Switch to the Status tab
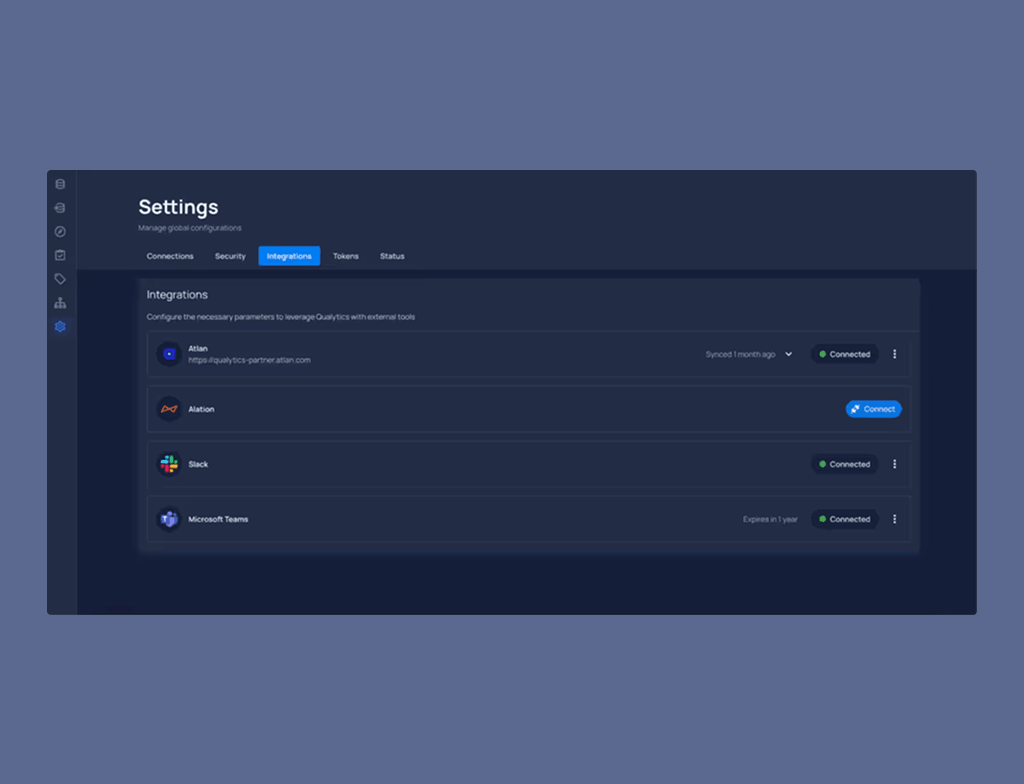Image resolution: width=1024 pixels, height=784 pixels. [x=392, y=256]
